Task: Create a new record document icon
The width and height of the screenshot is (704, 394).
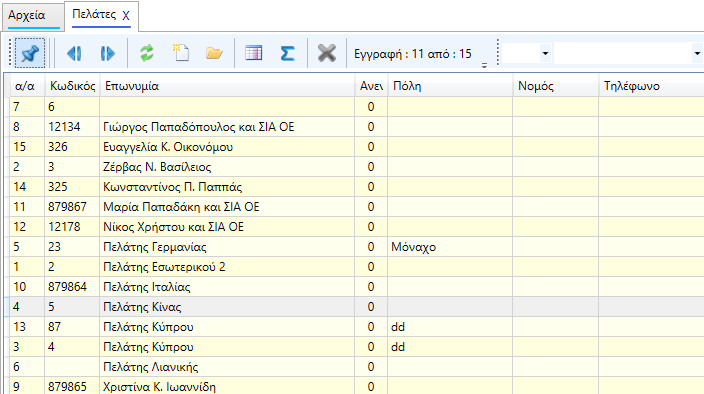Action: (x=181, y=53)
